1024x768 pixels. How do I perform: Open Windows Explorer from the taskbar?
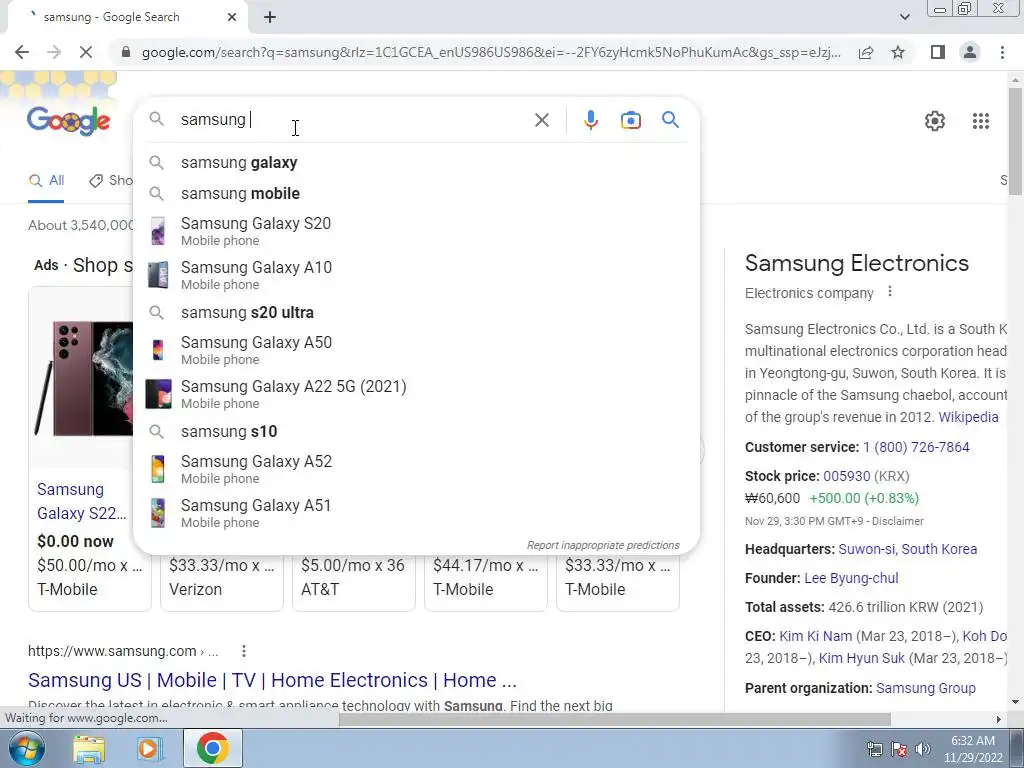click(89, 749)
